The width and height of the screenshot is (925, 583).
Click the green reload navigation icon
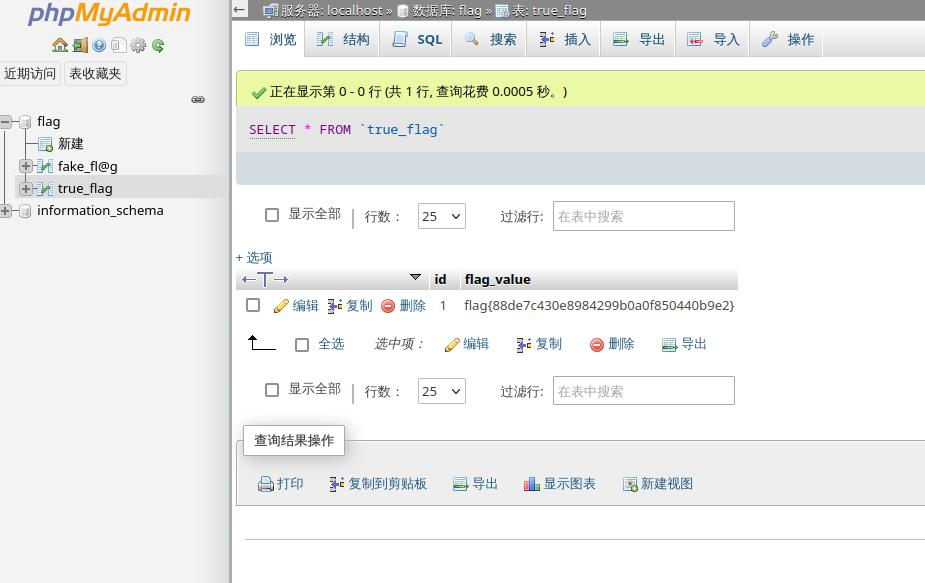pos(158,45)
